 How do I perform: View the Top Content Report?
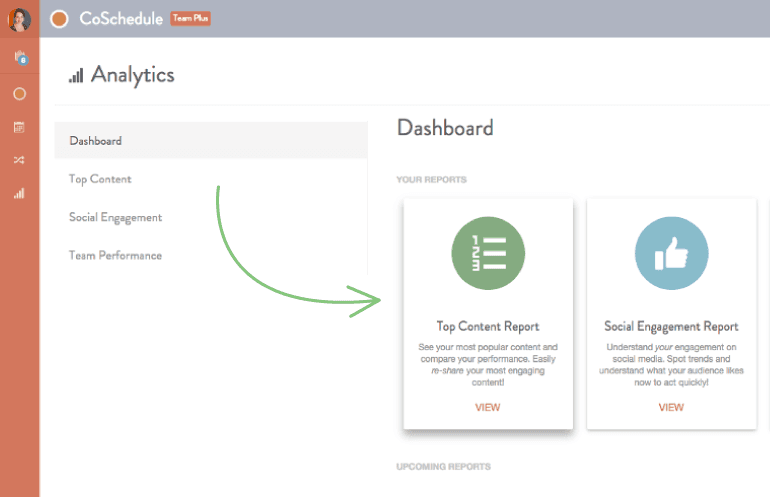[487, 407]
